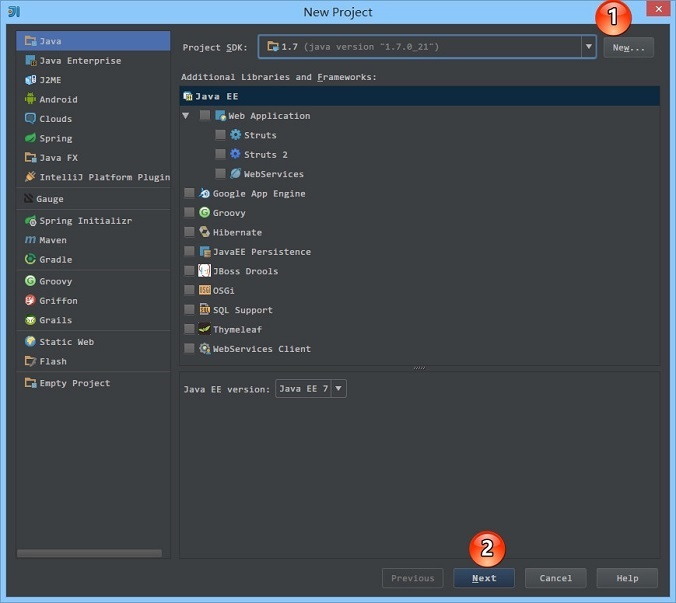Select the IntelliJ Platform Plugin icon
The image size is (676, 603).
(x=30, y=177)
